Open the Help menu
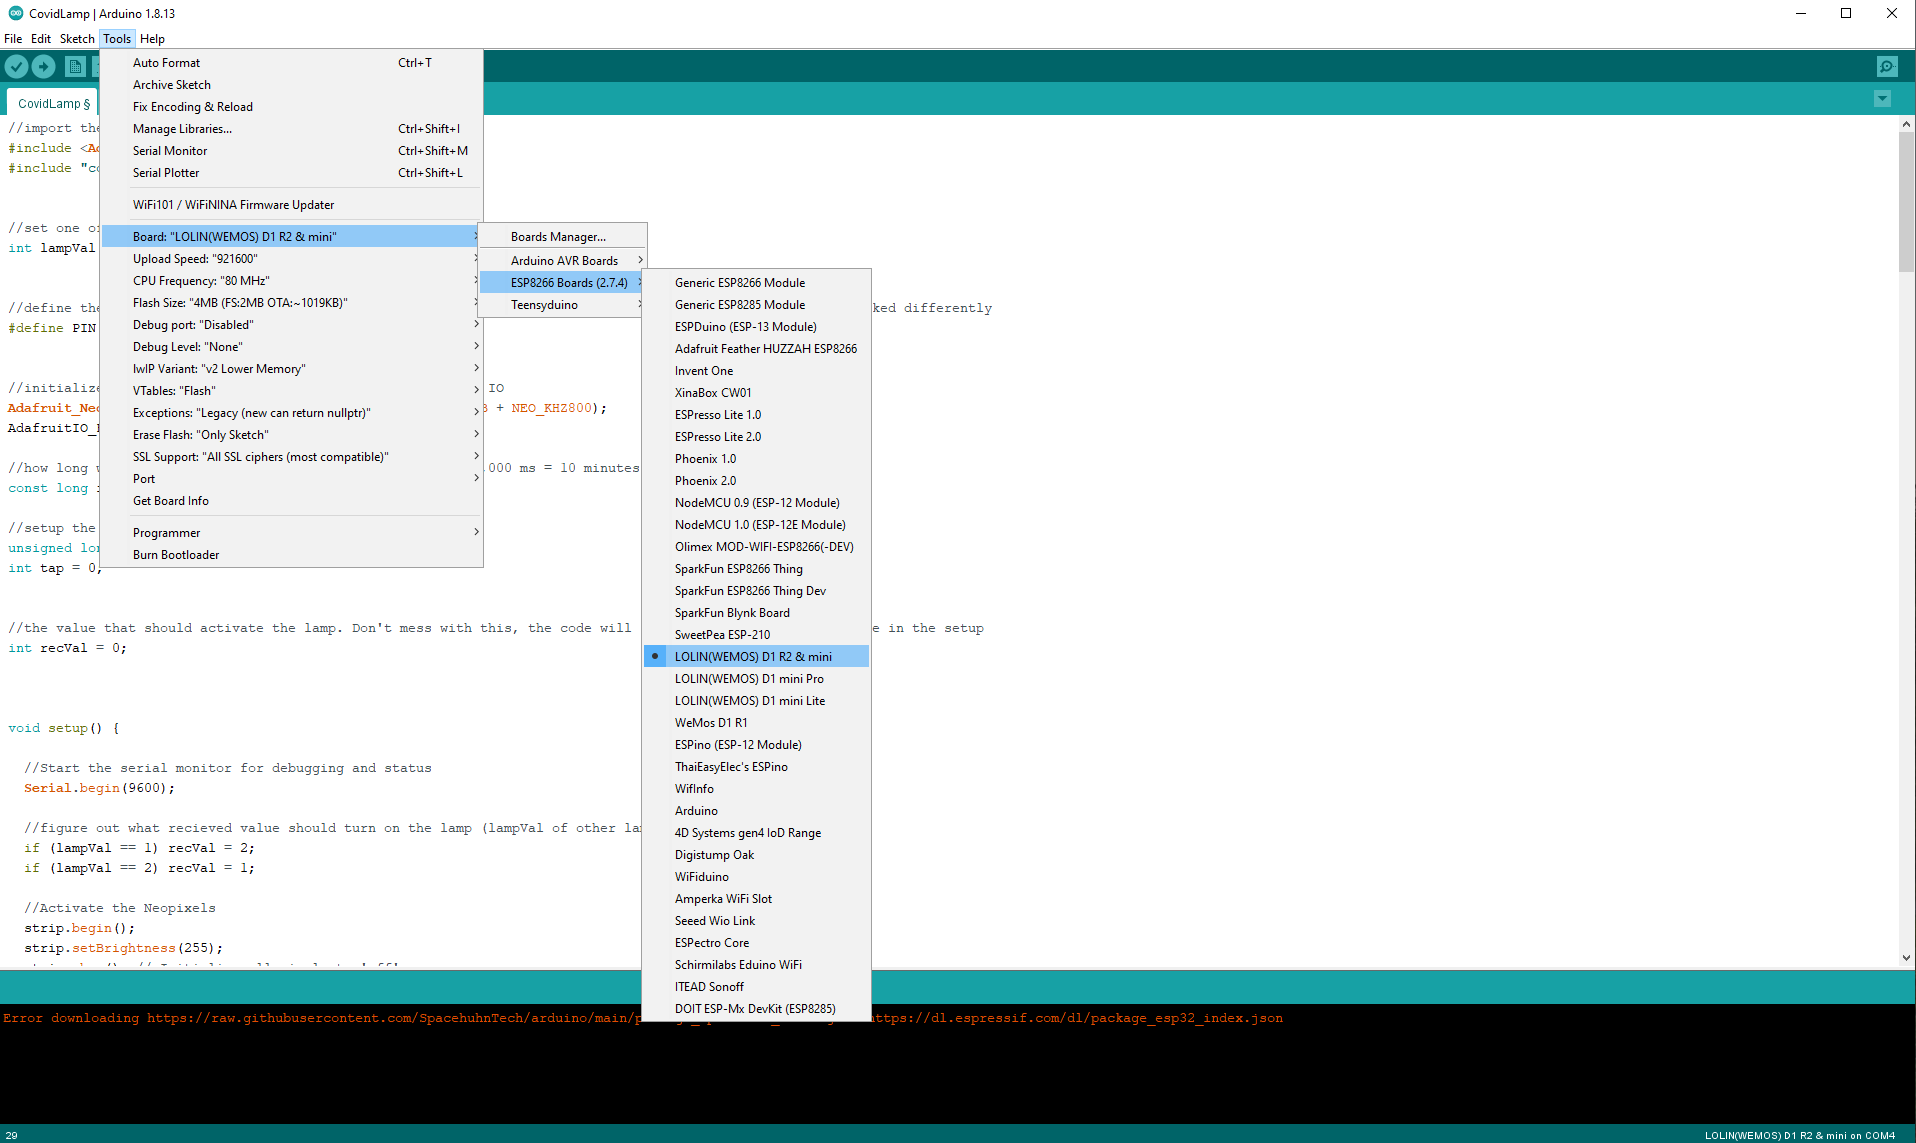 tap(152, 39)
